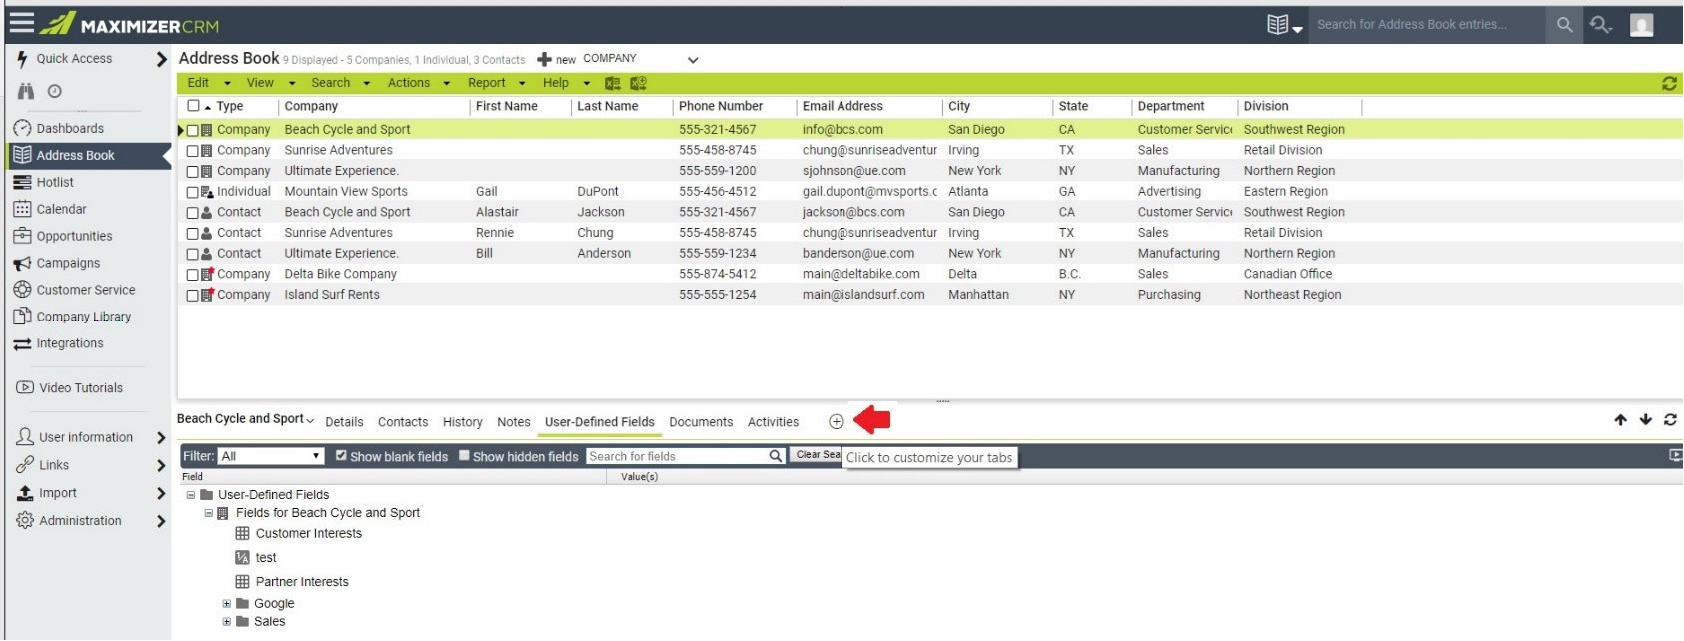The width and height of the screenshot is (1684, 641).
Task: Click the recent history clock icon
Action: tap(55, 91)
